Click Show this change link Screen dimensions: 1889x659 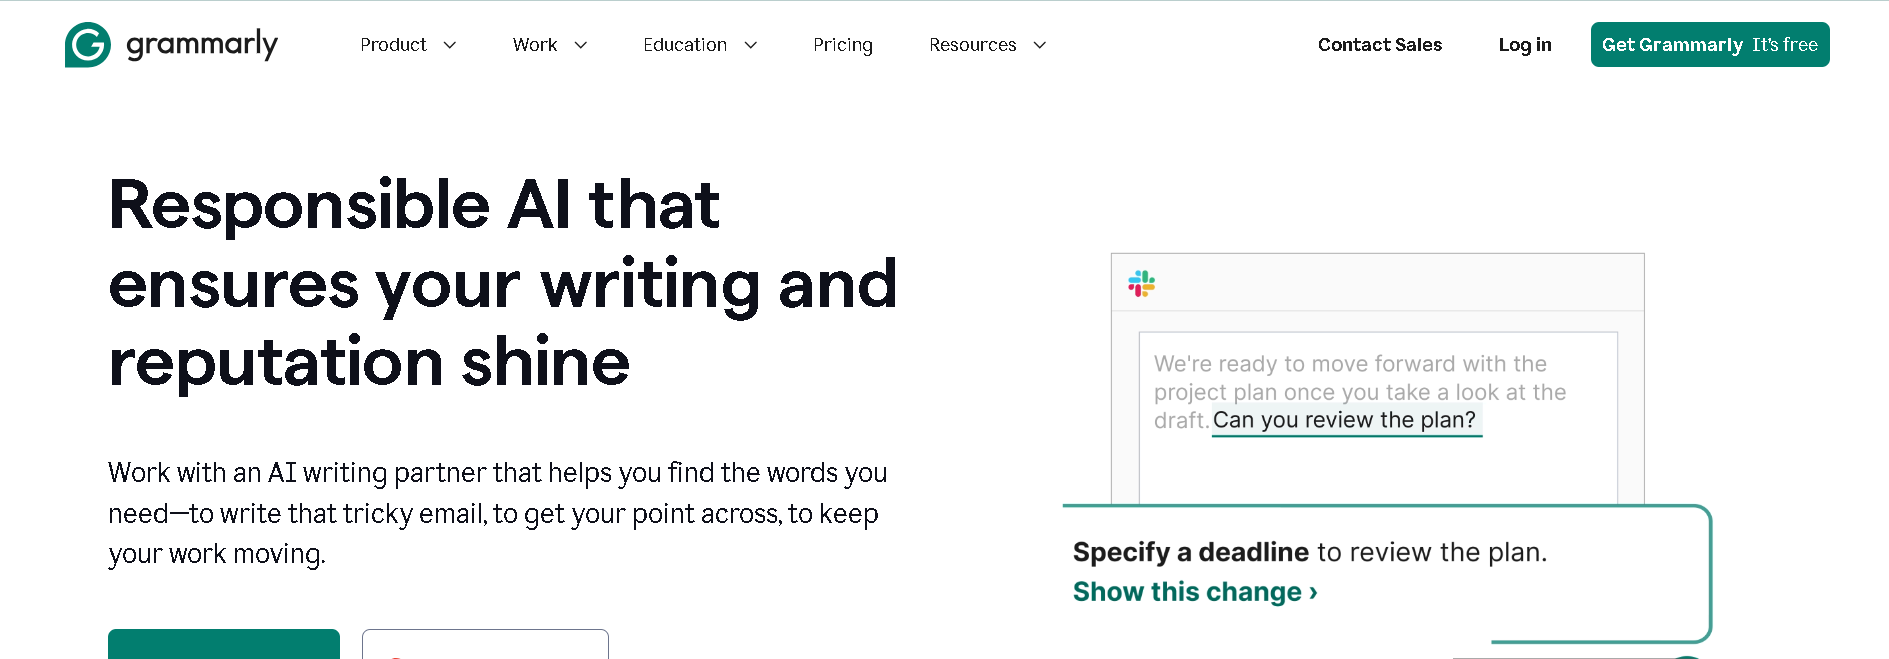(1195, 592)
